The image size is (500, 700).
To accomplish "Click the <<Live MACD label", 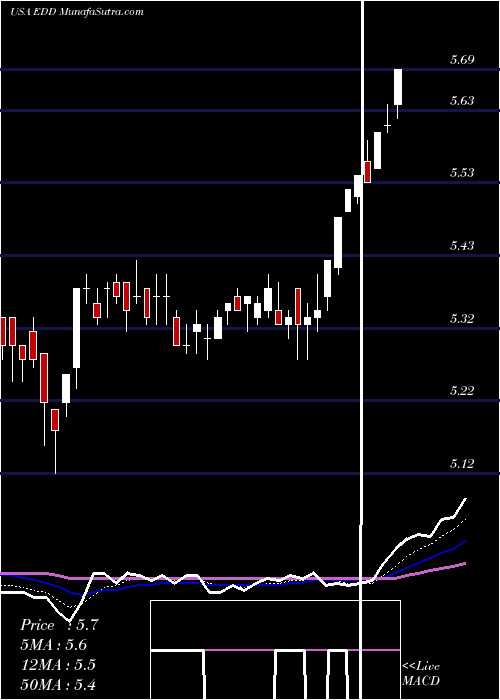I will pyautogui.click(x=421, y=674).
